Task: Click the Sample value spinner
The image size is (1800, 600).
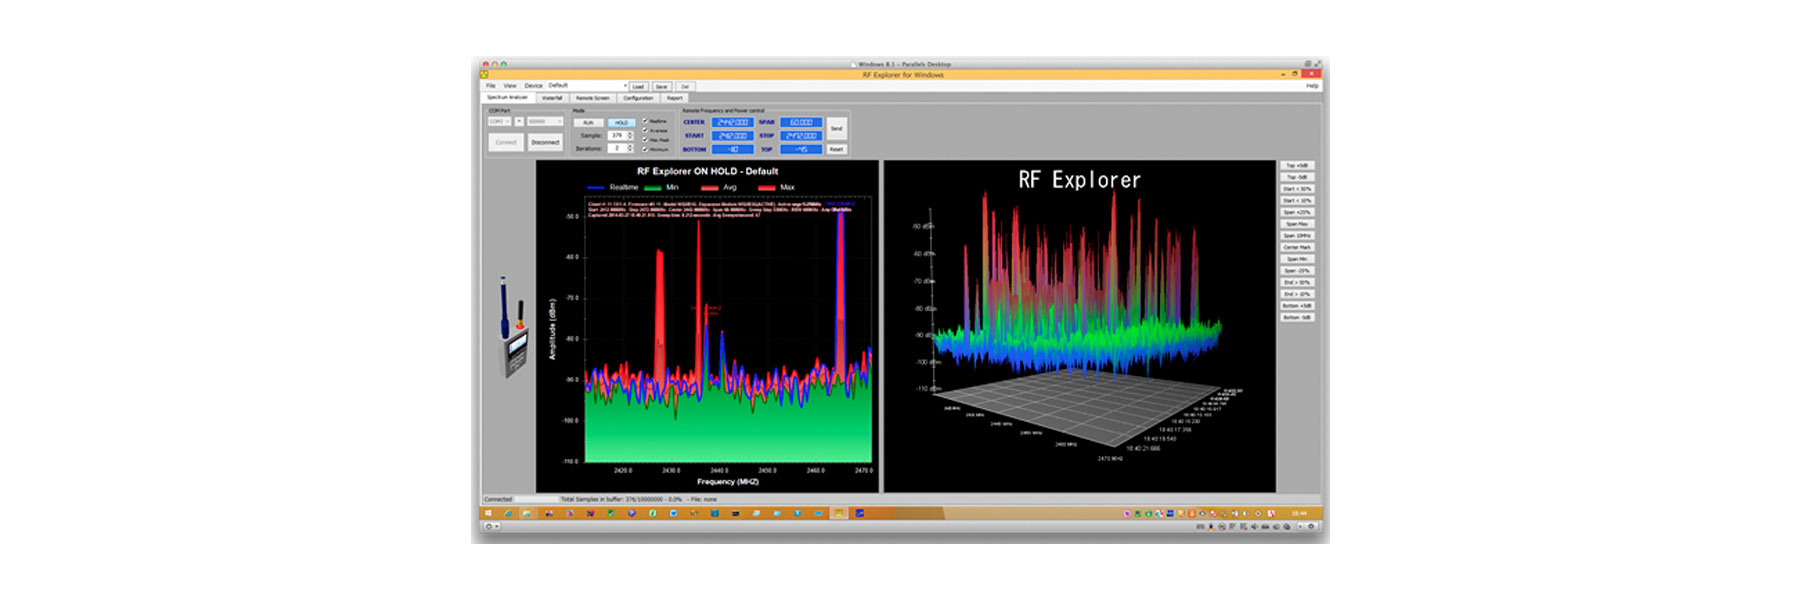Action: (x=630, y=135)
